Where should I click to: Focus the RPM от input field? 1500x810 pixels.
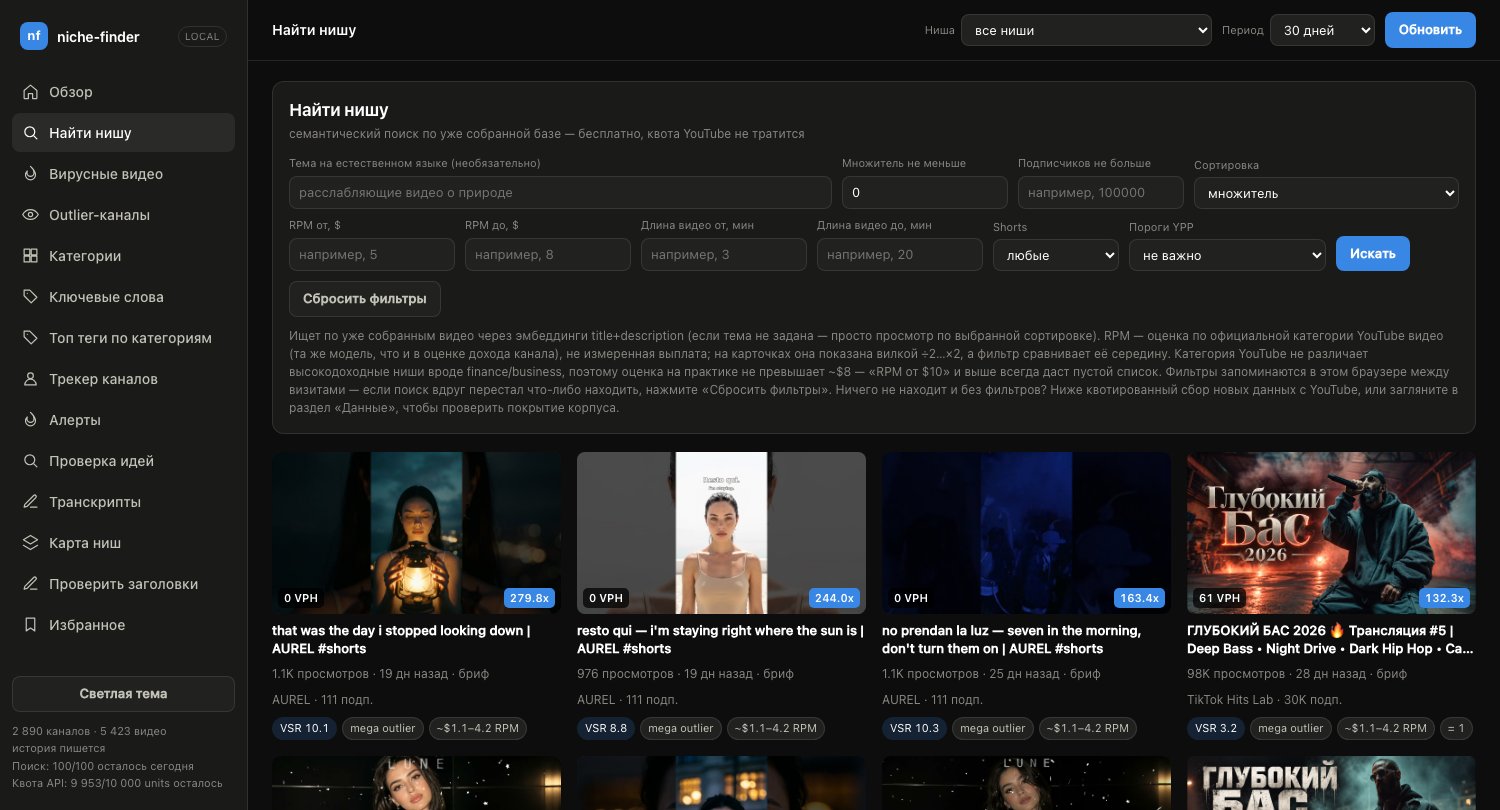pyautogui.click(x=372, y=255)
